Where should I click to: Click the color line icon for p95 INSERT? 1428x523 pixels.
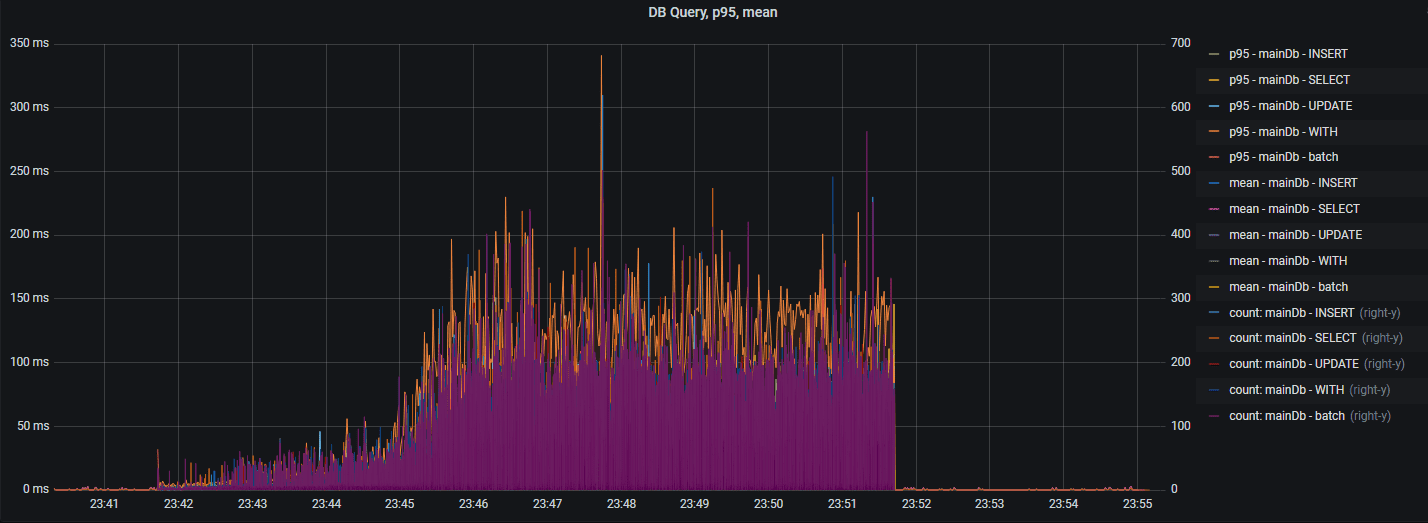pyautogui.click(x=1214, y=54)
